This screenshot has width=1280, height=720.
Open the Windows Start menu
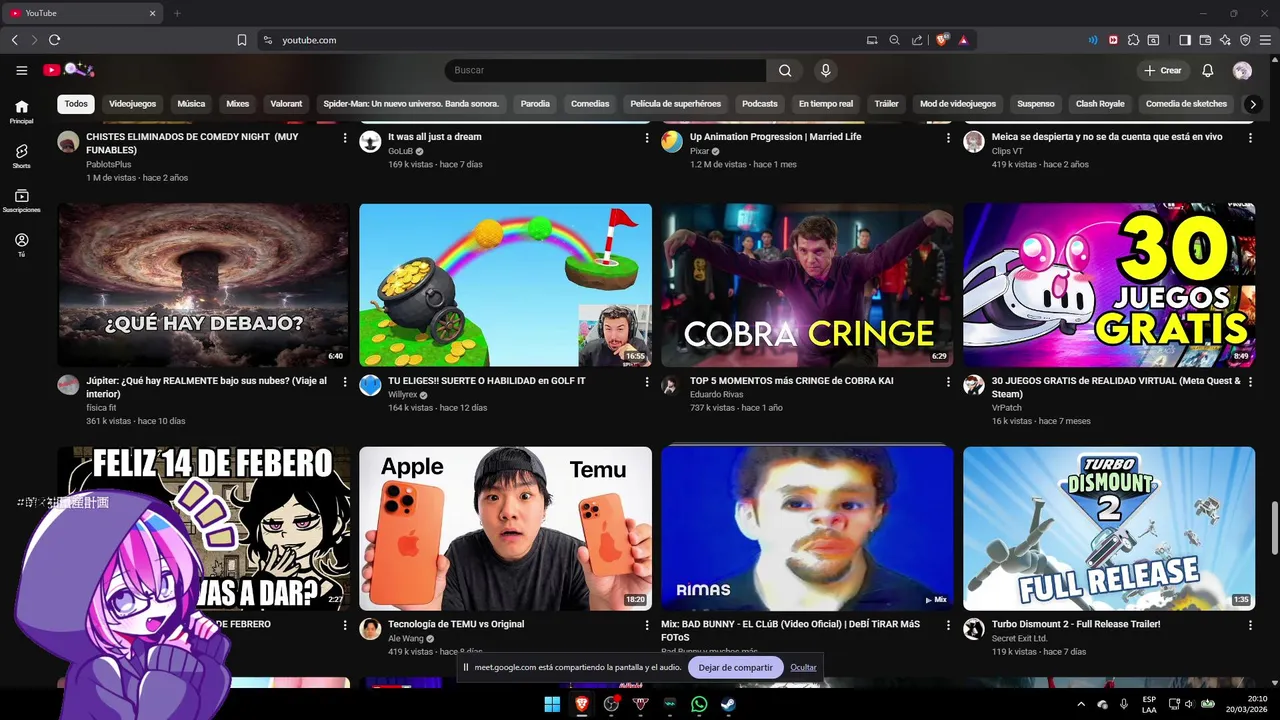(552, 704)
